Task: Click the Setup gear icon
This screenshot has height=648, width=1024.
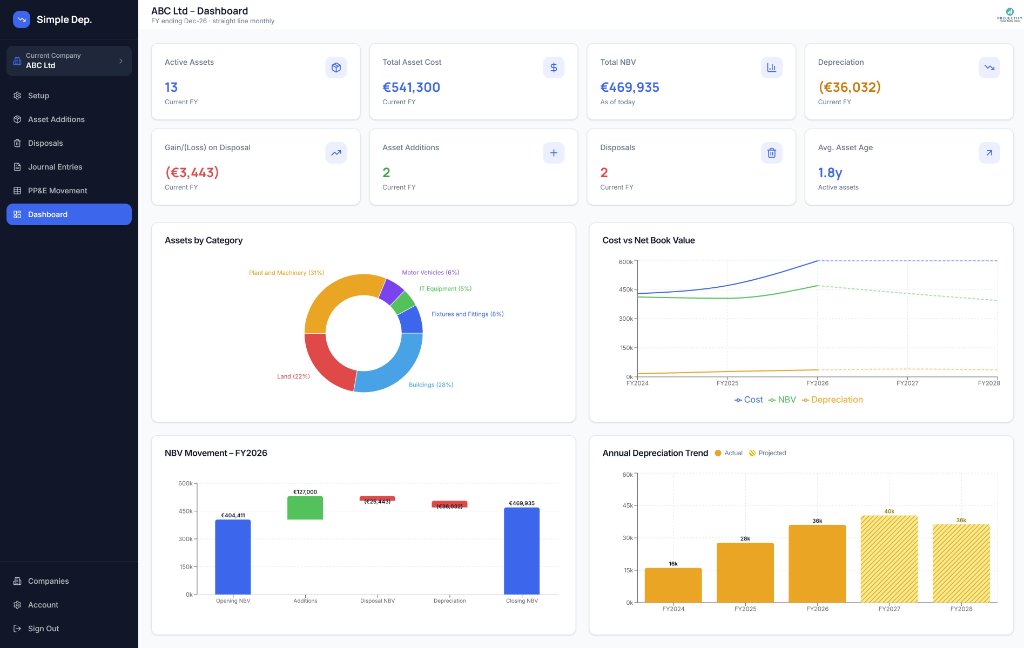Action: click(18, 95)
